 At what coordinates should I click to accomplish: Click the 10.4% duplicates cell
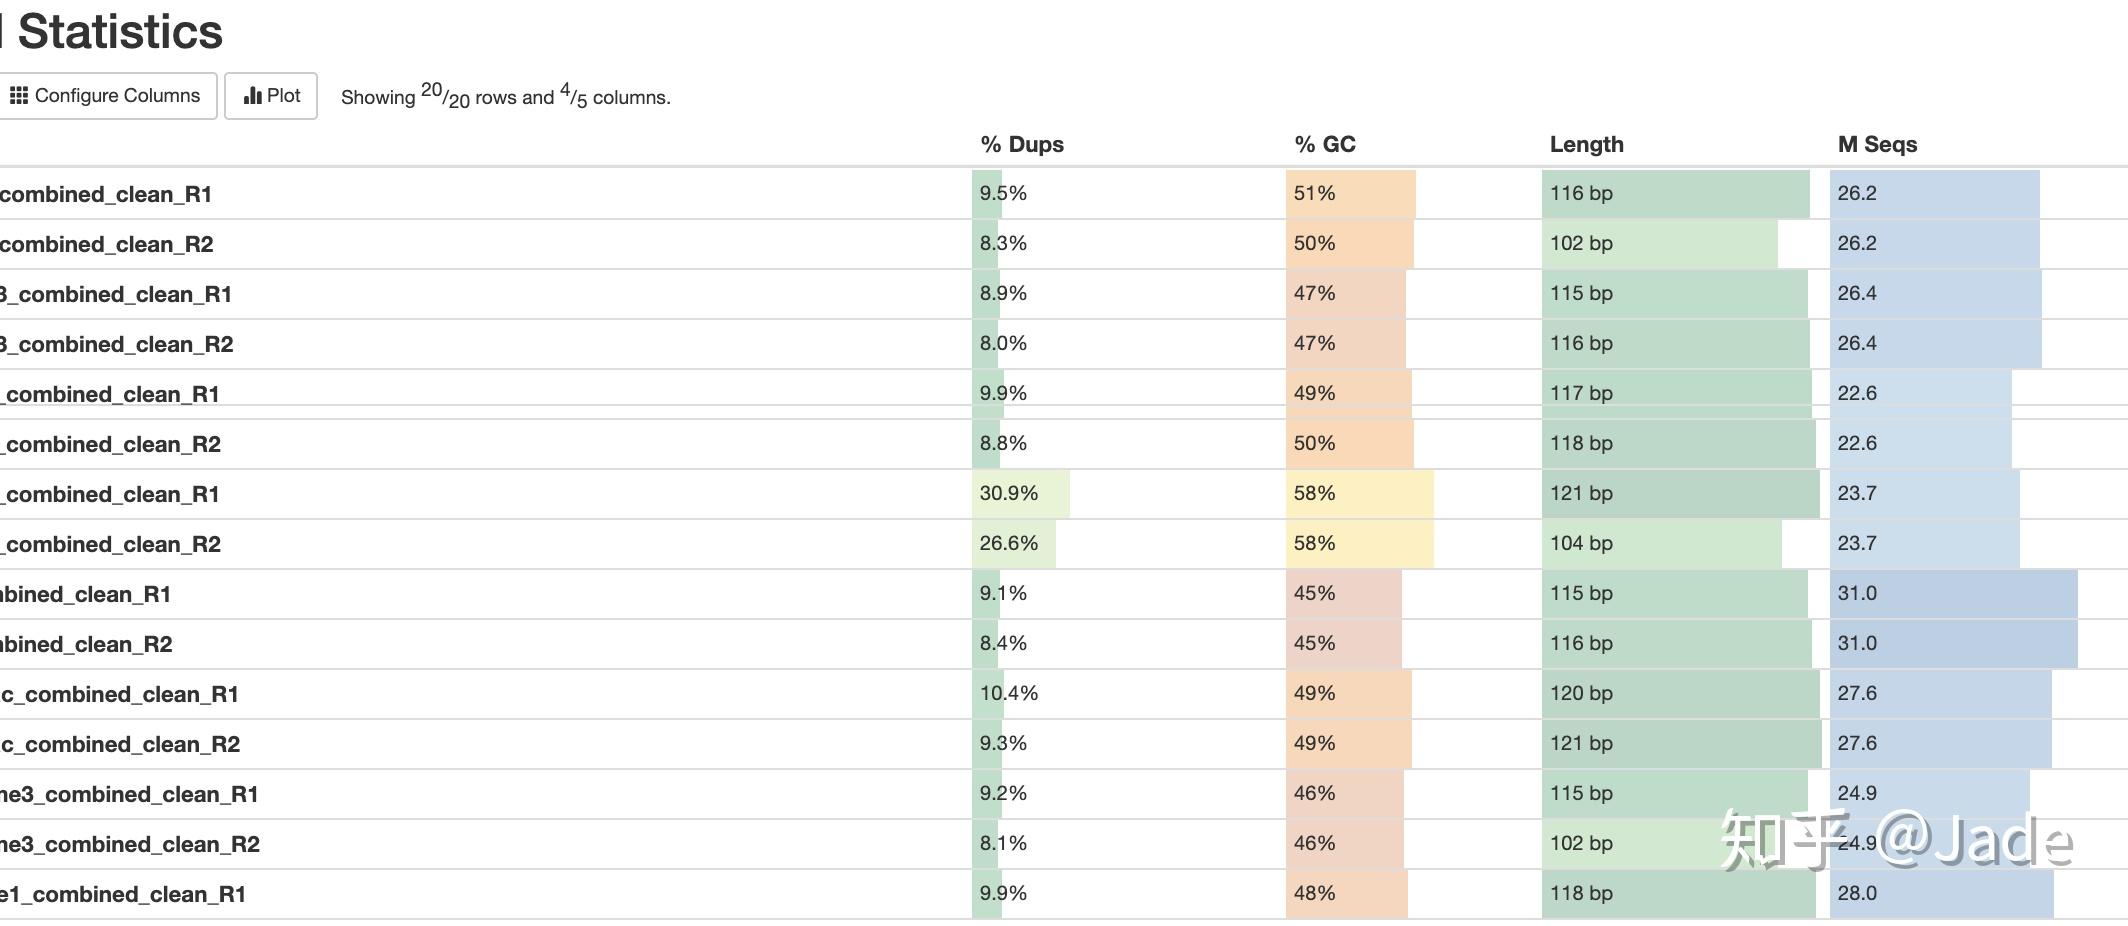[x=1009, y=693]
